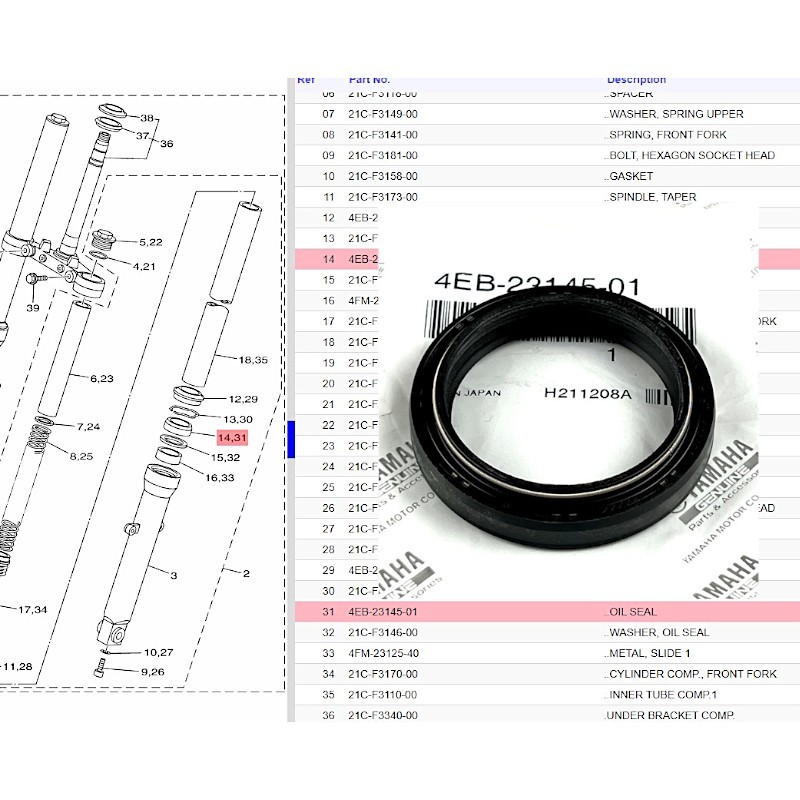Select the SPINDLE, TAPER description
The image size is (800, 800).
coord(650,197)
